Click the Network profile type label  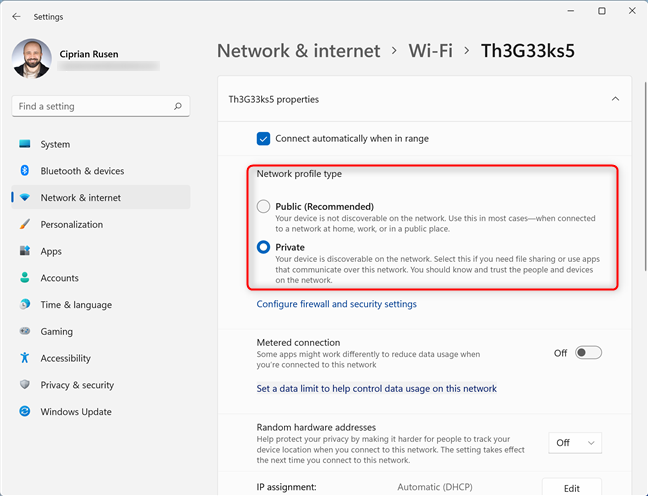tap(299, 174)
